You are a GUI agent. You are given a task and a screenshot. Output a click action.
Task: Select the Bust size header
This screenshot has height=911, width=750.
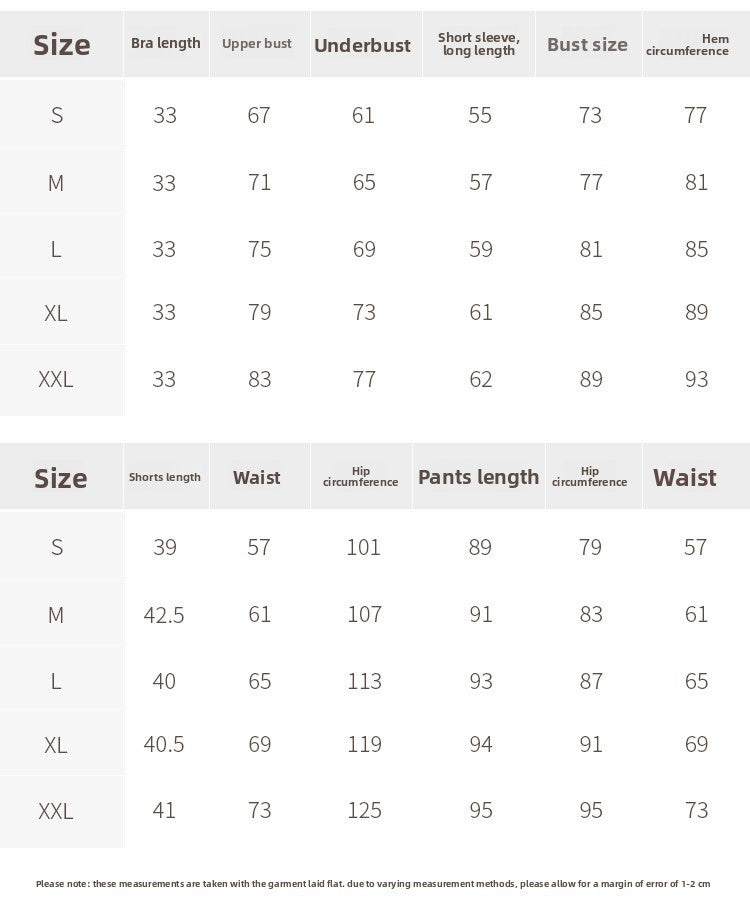click(x=587, y=45)
